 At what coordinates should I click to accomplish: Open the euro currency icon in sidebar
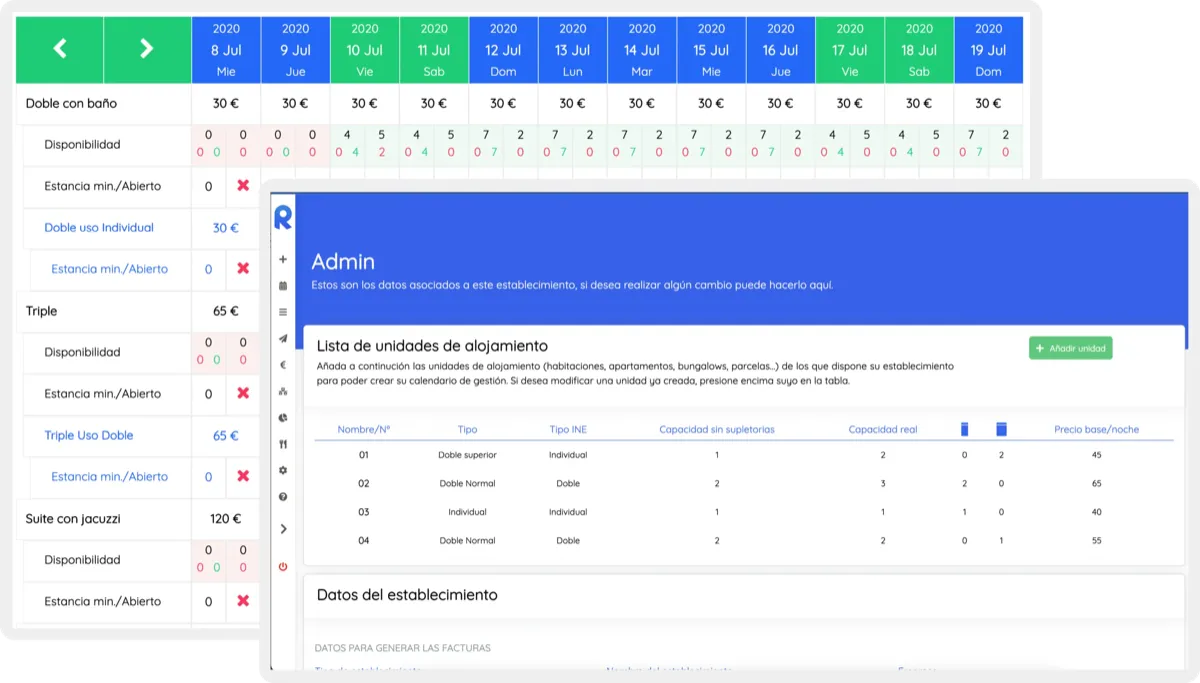(283, 365)
